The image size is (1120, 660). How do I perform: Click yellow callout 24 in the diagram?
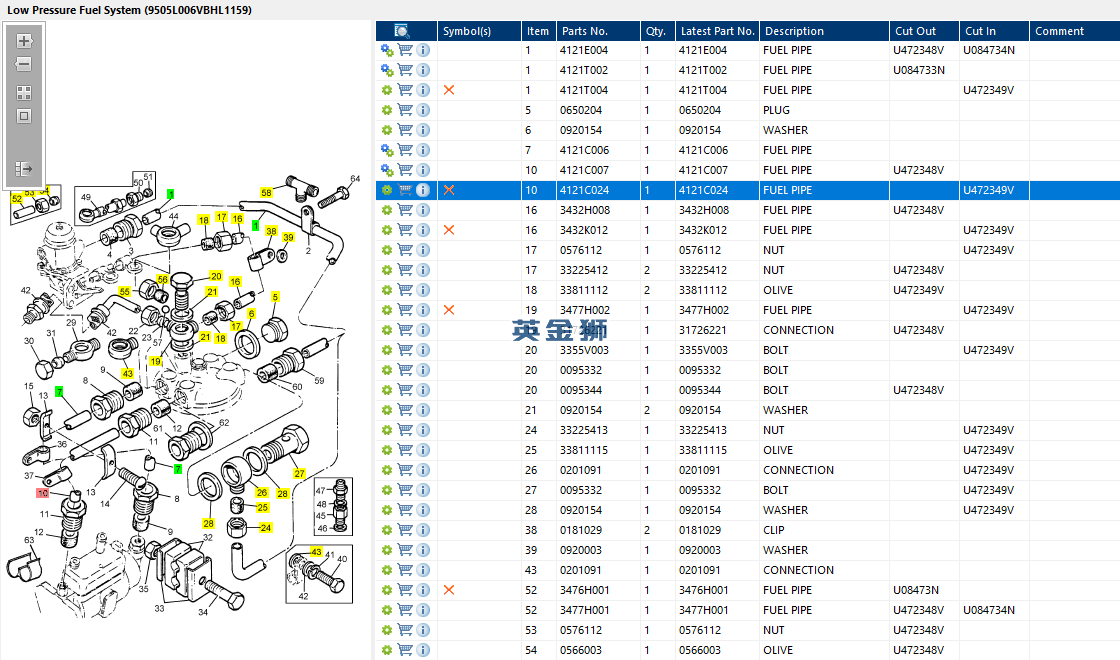pyautogui.click(x=266, y=528)
